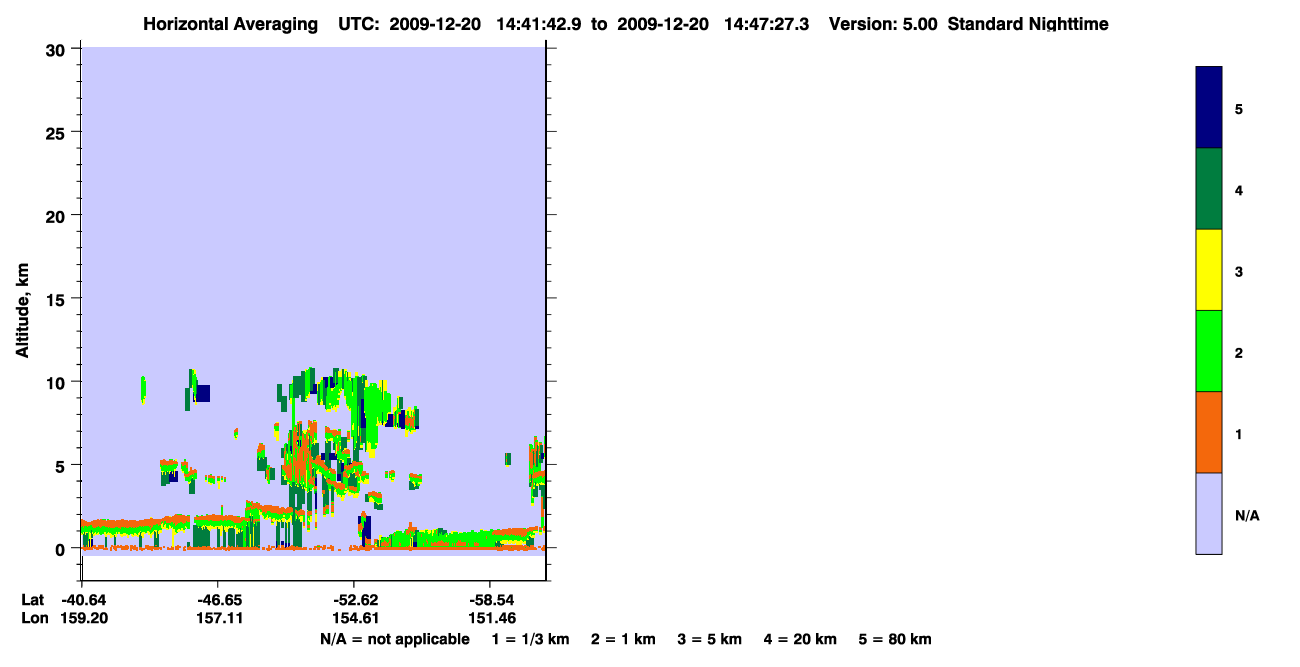The height and width of the screenshot is (667, 1300).
Task: Click the "N/A = not applicable" legend note
Action: point(395,639)
